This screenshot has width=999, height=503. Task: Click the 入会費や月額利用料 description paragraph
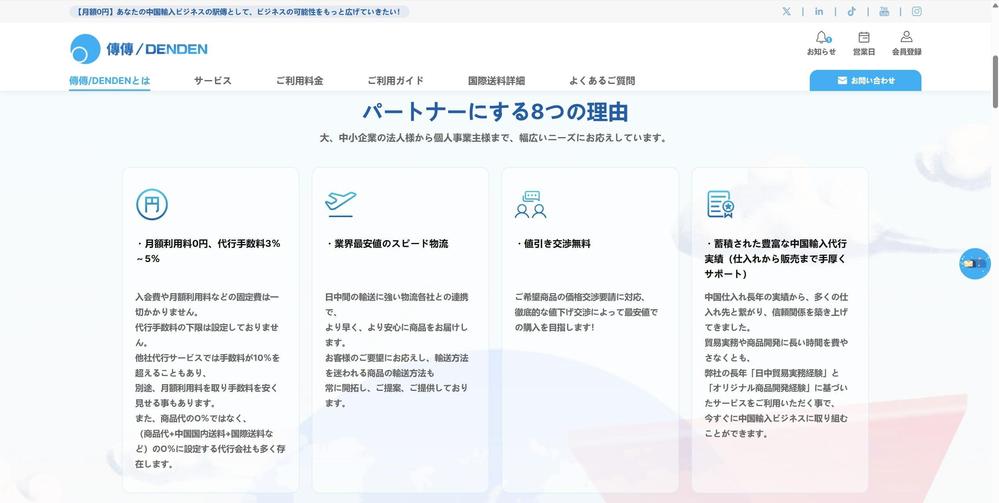[208, 380]
